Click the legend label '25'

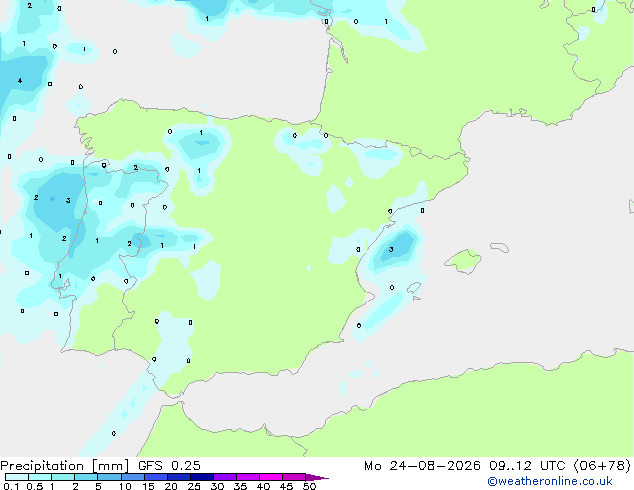point(194,486)
